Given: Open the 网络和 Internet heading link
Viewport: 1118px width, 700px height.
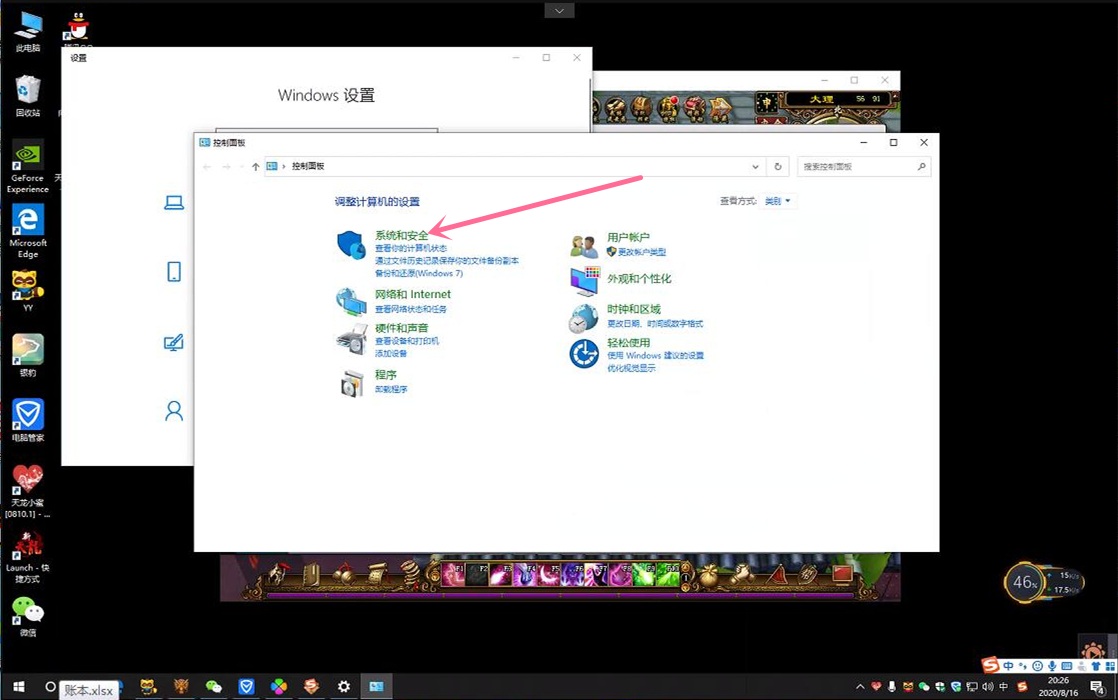Looking at the screenshot, I should pyautogui.click(x=413, y=294).
